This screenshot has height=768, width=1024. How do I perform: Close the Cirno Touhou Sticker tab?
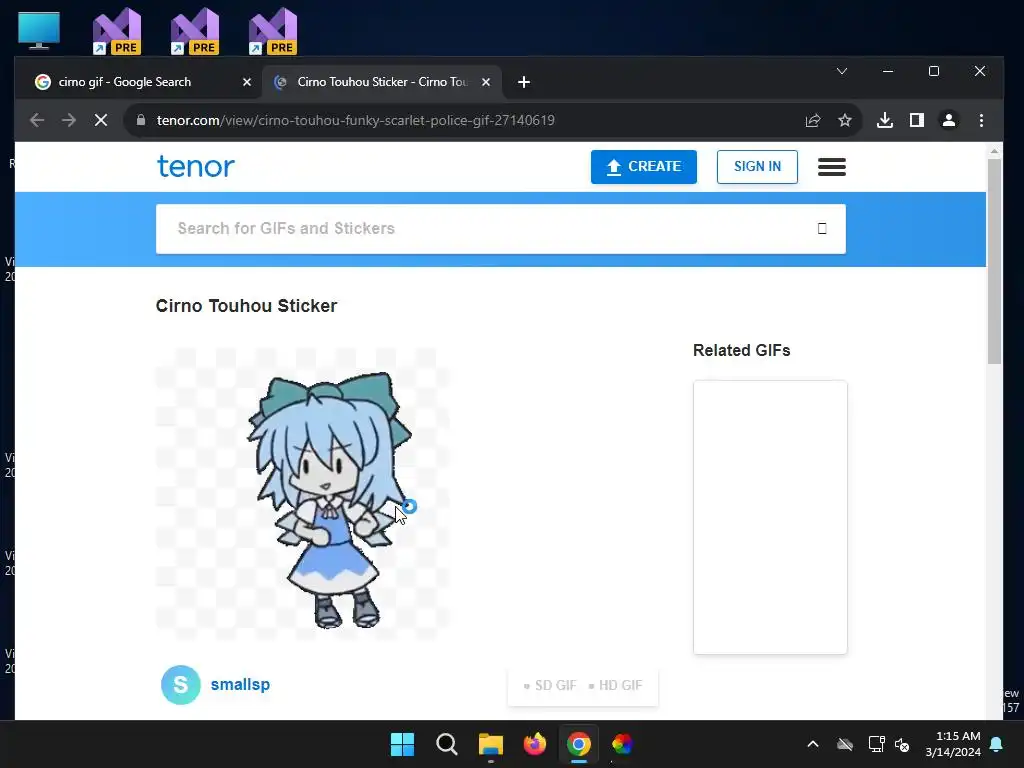pos(486,82)
